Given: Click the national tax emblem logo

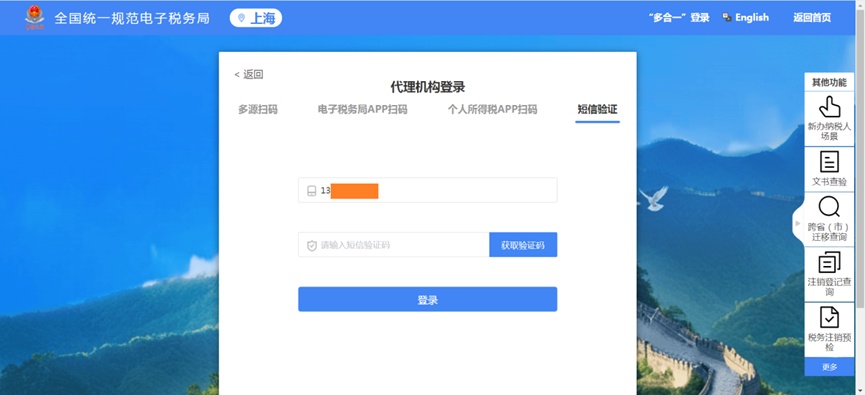Looking at the screenshot, I should (x=35, y=18).
